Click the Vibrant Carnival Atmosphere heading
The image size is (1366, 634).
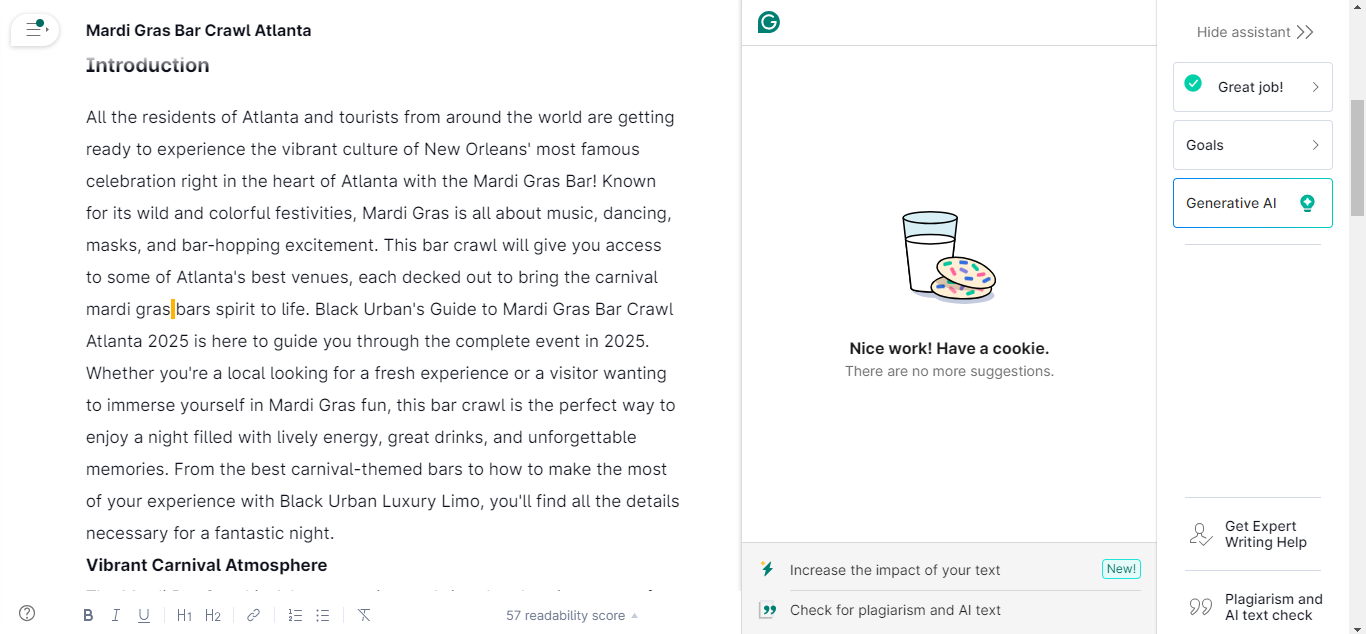(x=206, y=565)
